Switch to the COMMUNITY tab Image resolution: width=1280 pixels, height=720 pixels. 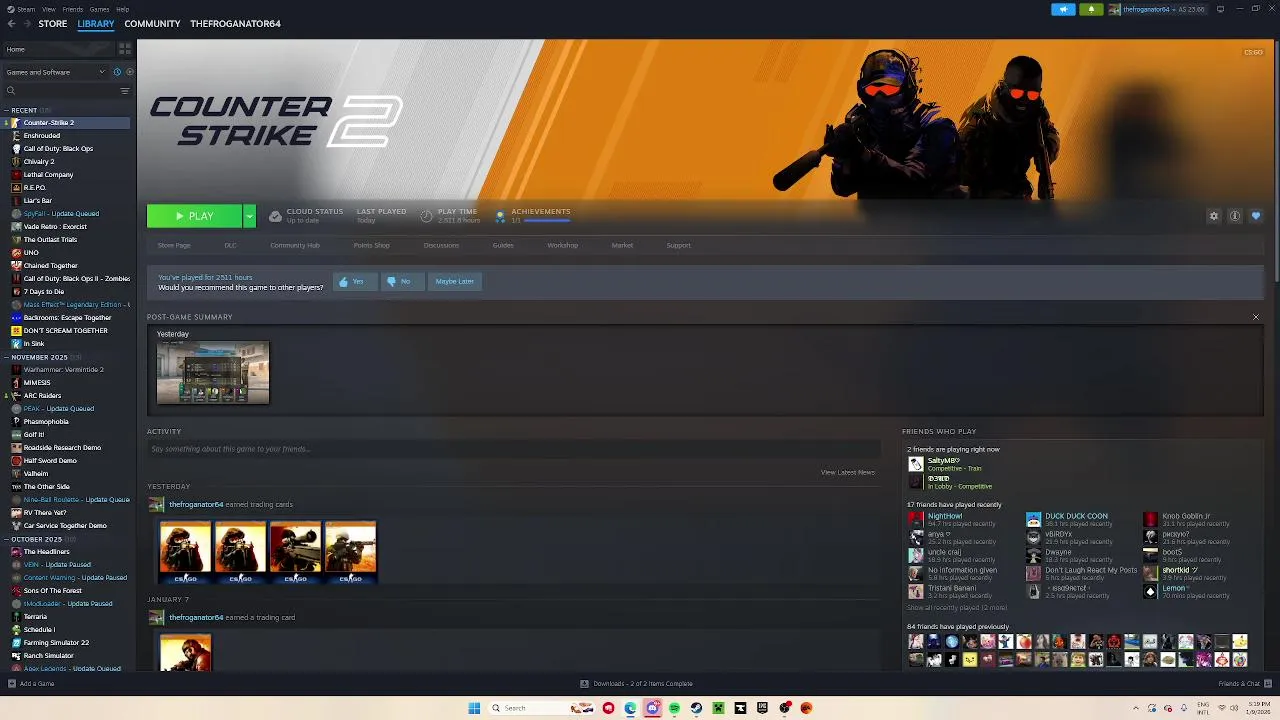(x=152, y=23)
